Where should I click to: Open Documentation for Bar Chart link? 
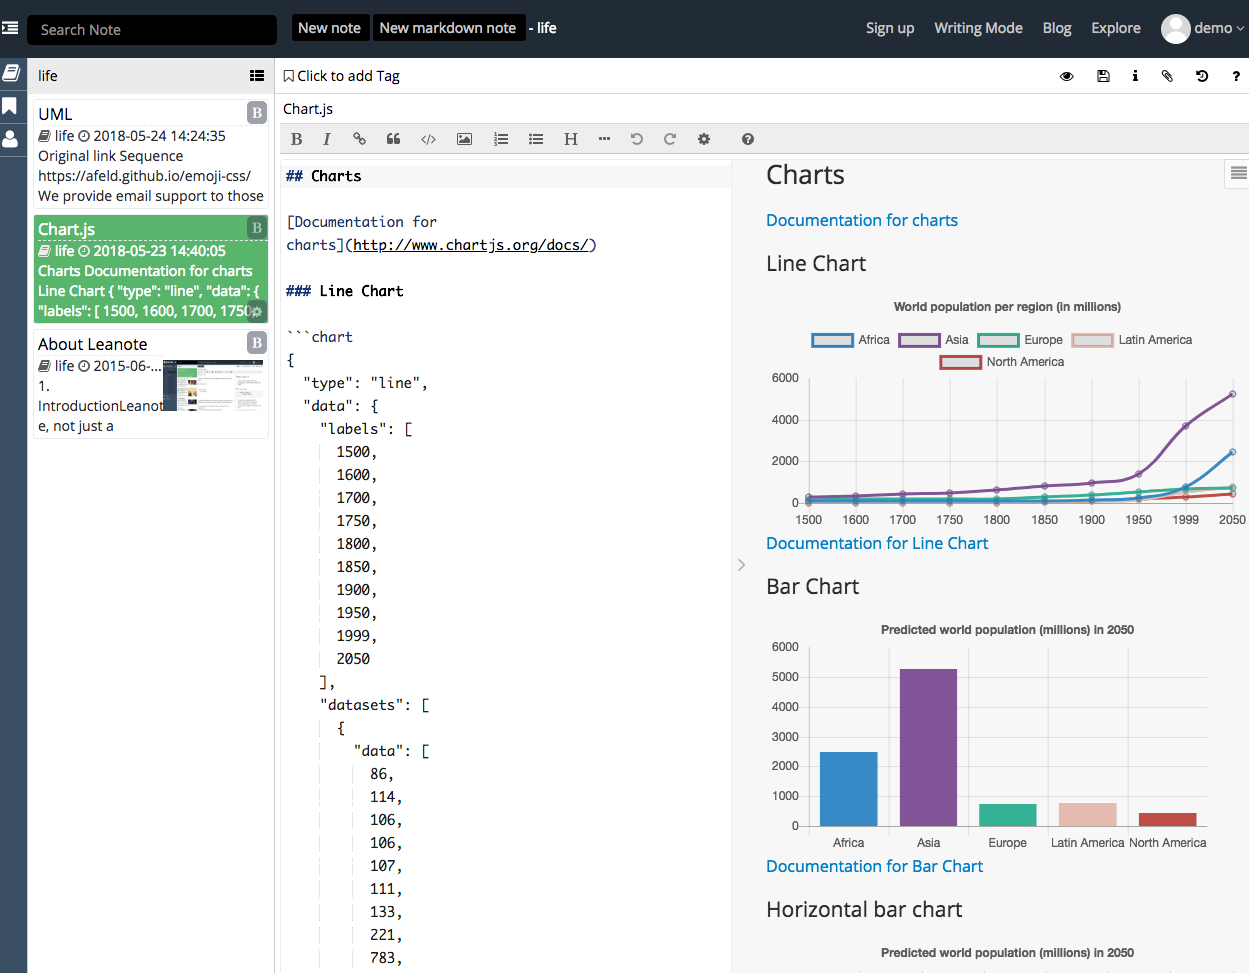point(874,866)
